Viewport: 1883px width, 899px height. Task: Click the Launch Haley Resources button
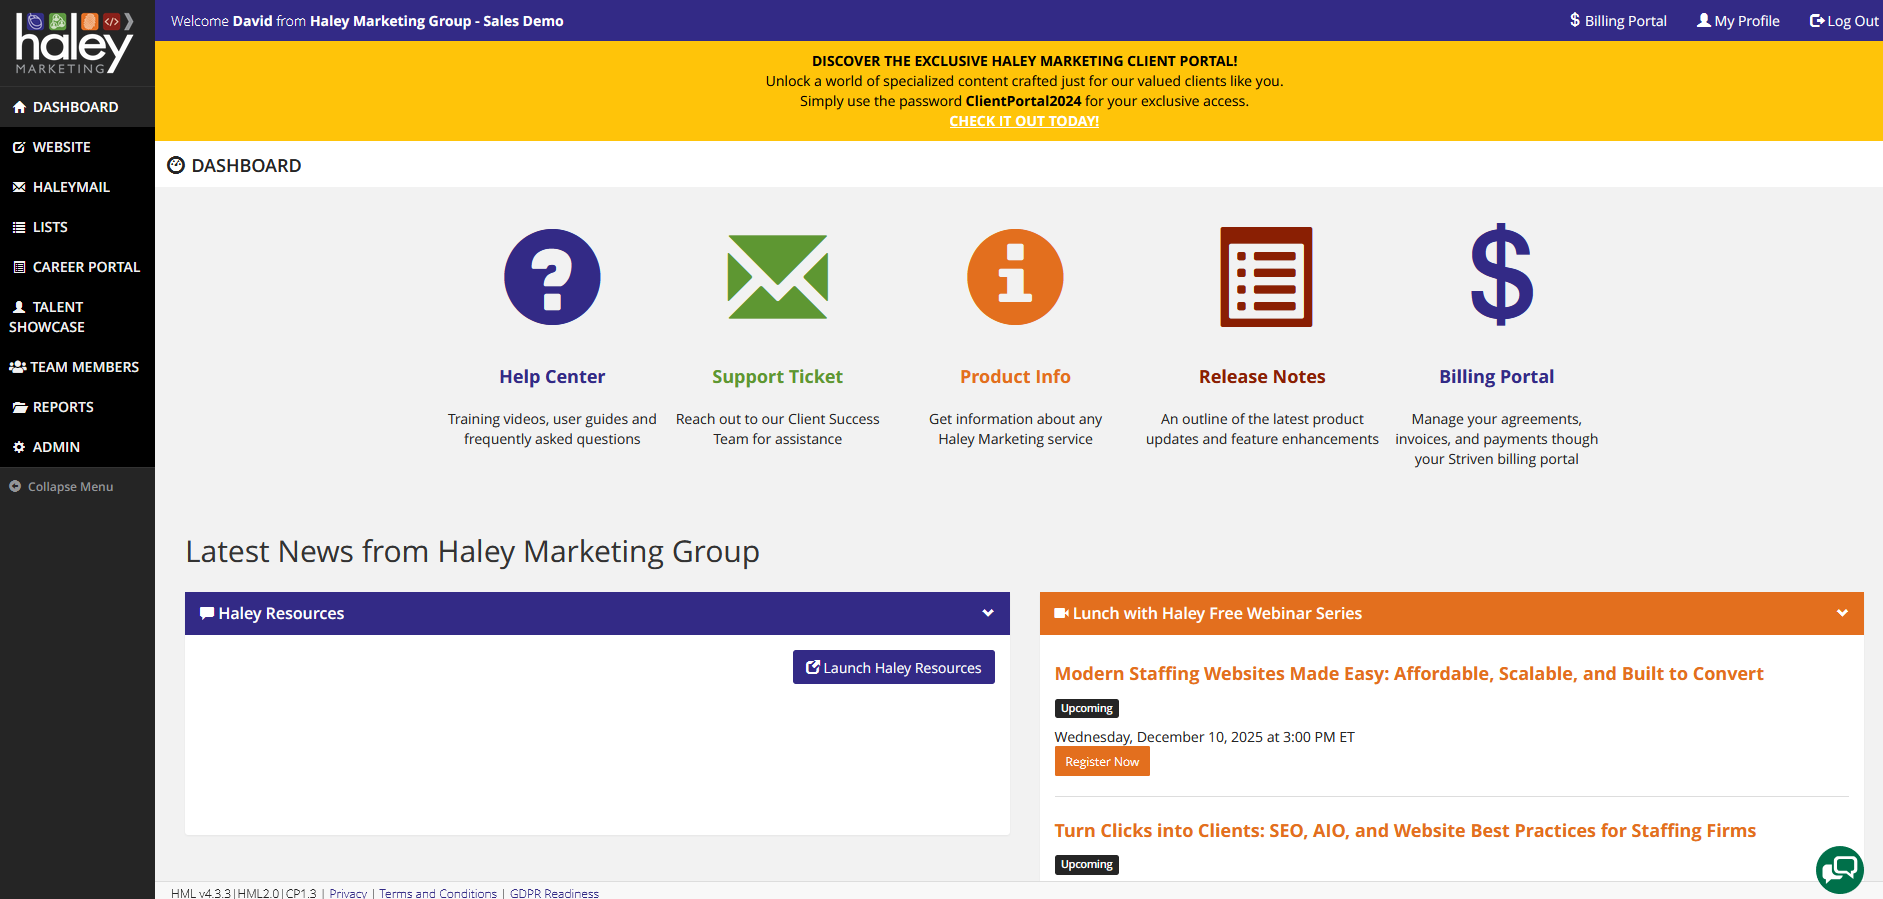pos(893,667)
